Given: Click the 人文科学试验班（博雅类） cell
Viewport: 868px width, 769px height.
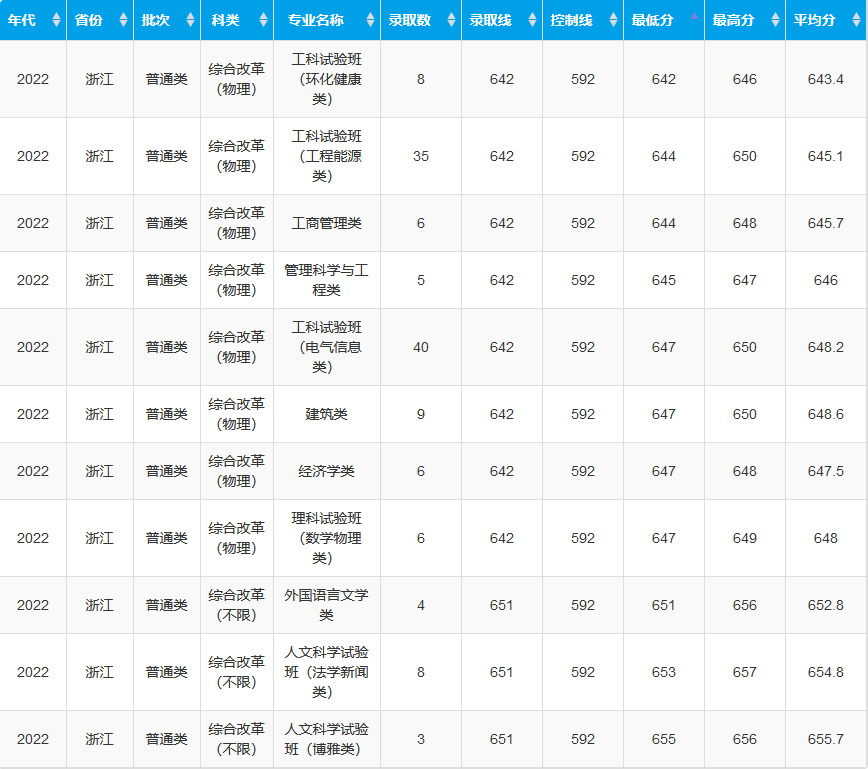Looking at the screenshot, I should tap(326, 739).
